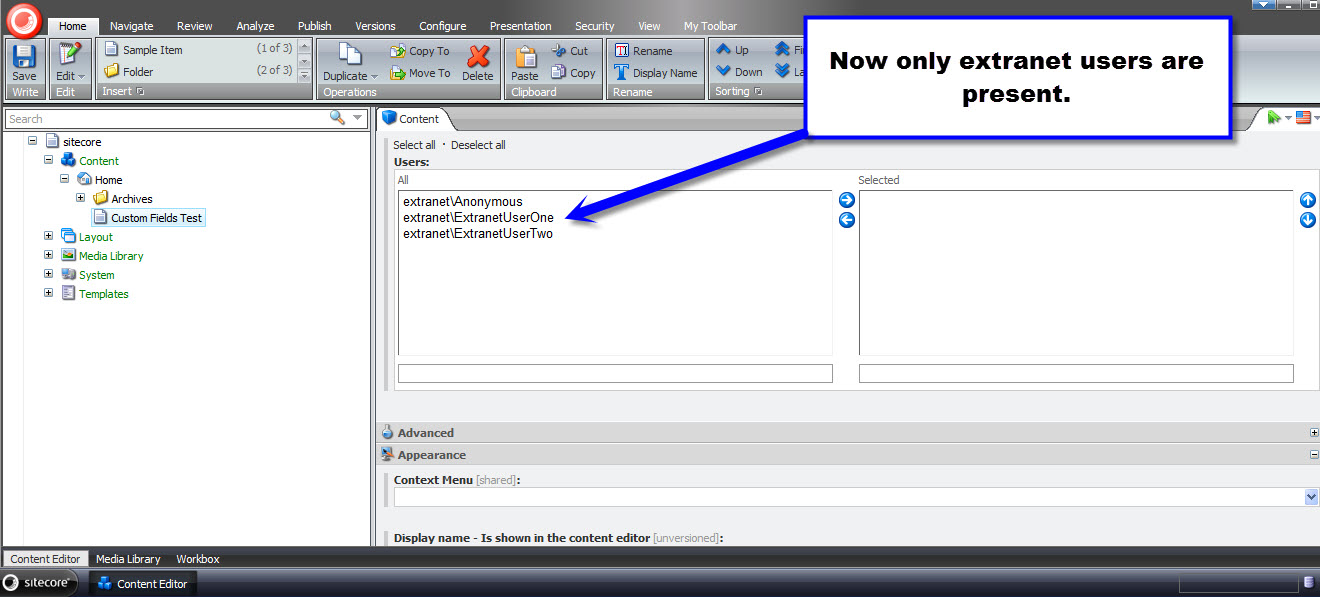Open the Publish ribbon tab
This screenshot has height=597, width=1320.
click(314, 26)
